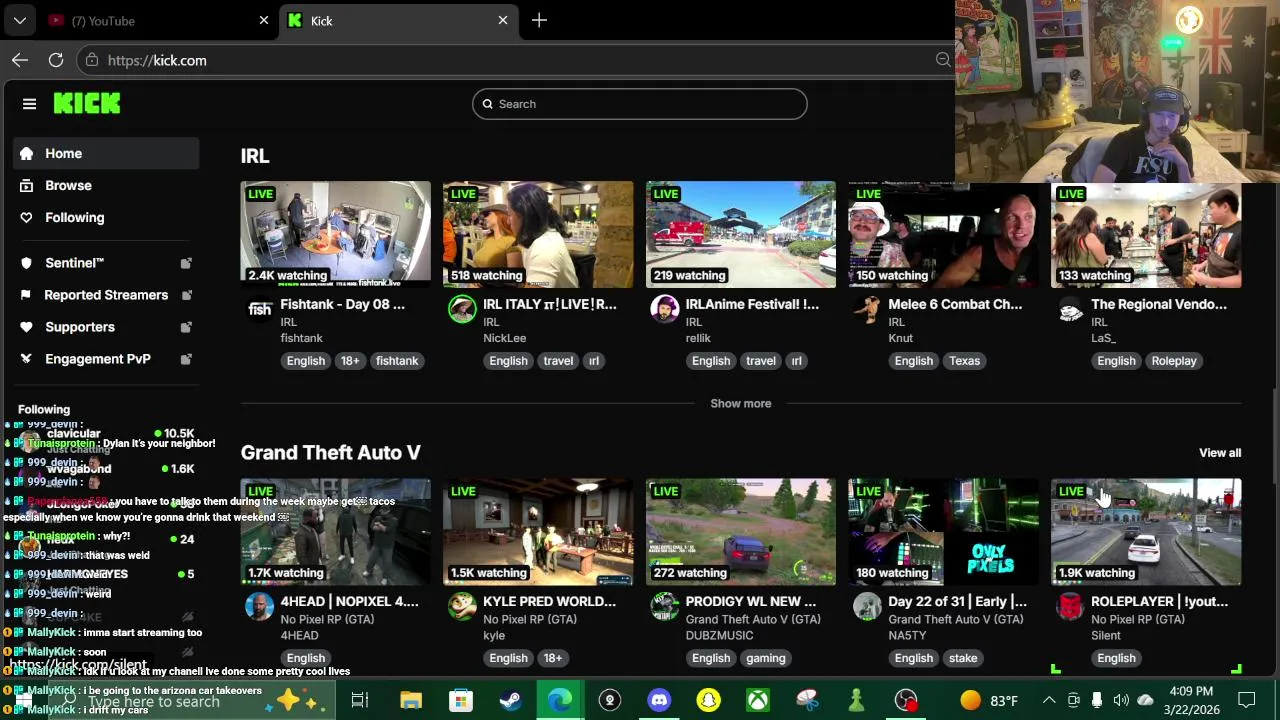Open Snapchat from taskbar
Viewport: 1280px width, 720px height.
708,700
